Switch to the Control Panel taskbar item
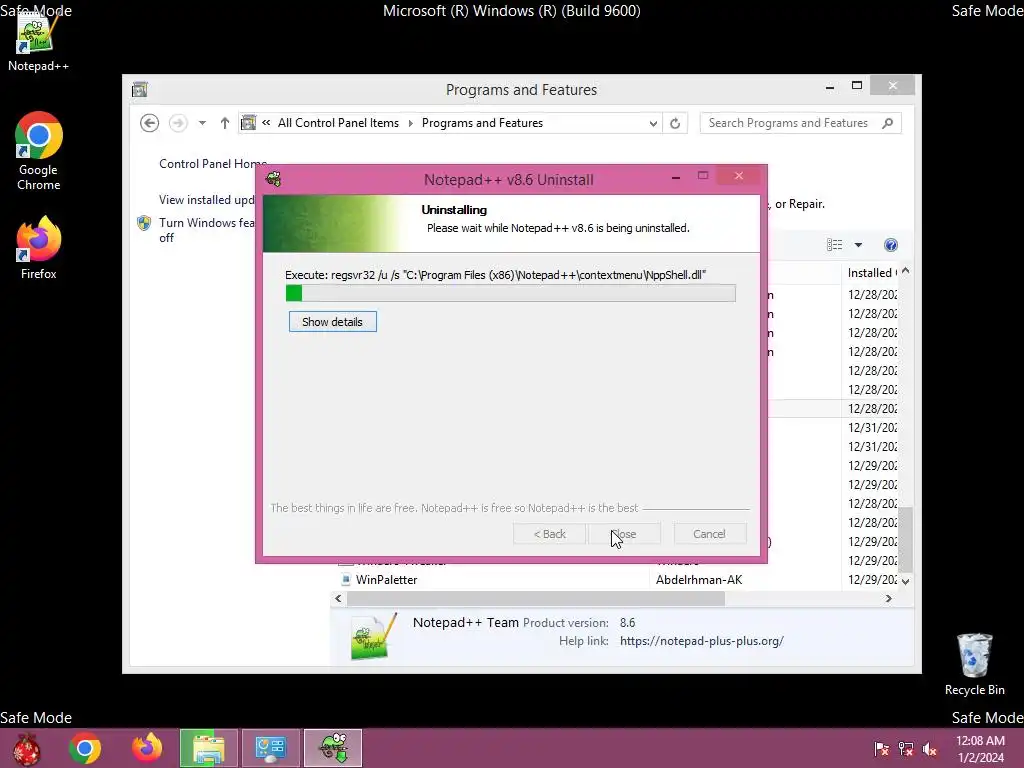The width and height of the screenshot is (1024, 768). (x=270, y=748)
